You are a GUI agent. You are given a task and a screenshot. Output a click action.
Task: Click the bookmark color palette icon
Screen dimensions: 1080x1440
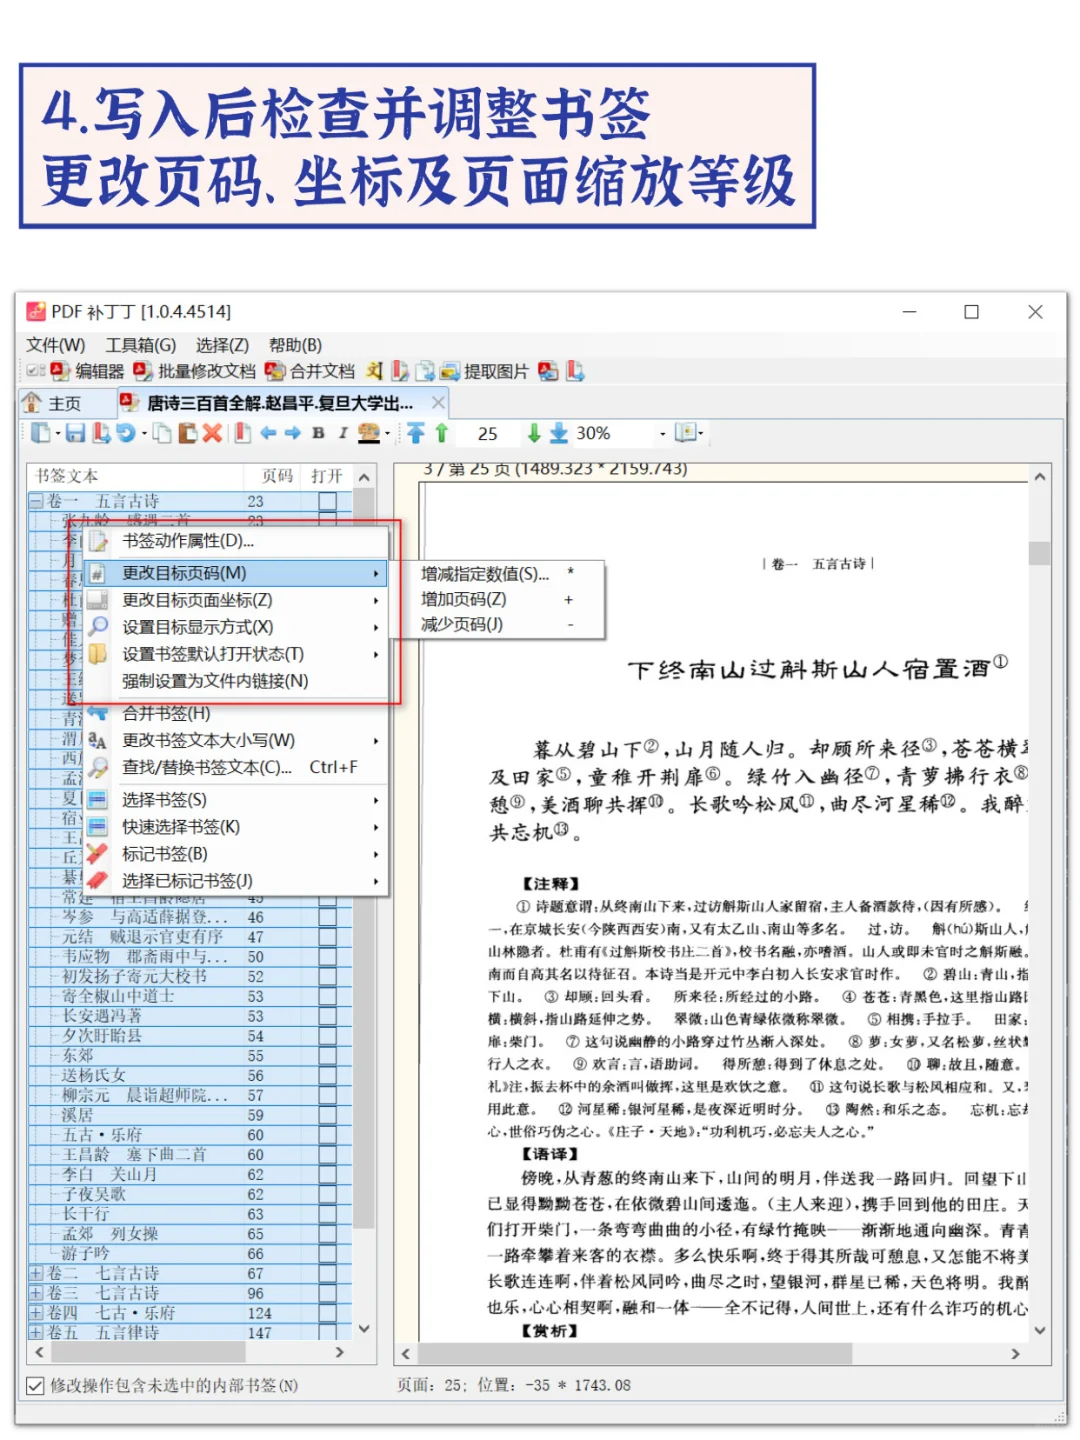[369, 433]
